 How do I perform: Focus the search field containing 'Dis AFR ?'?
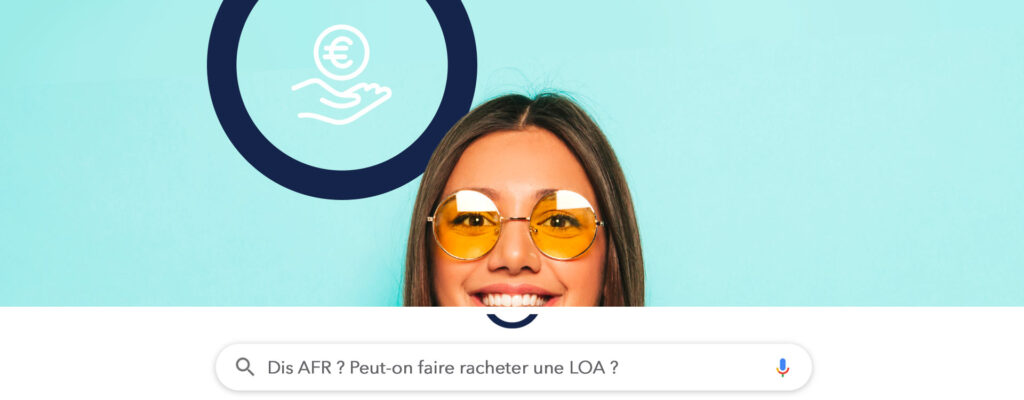pos(514,367)
